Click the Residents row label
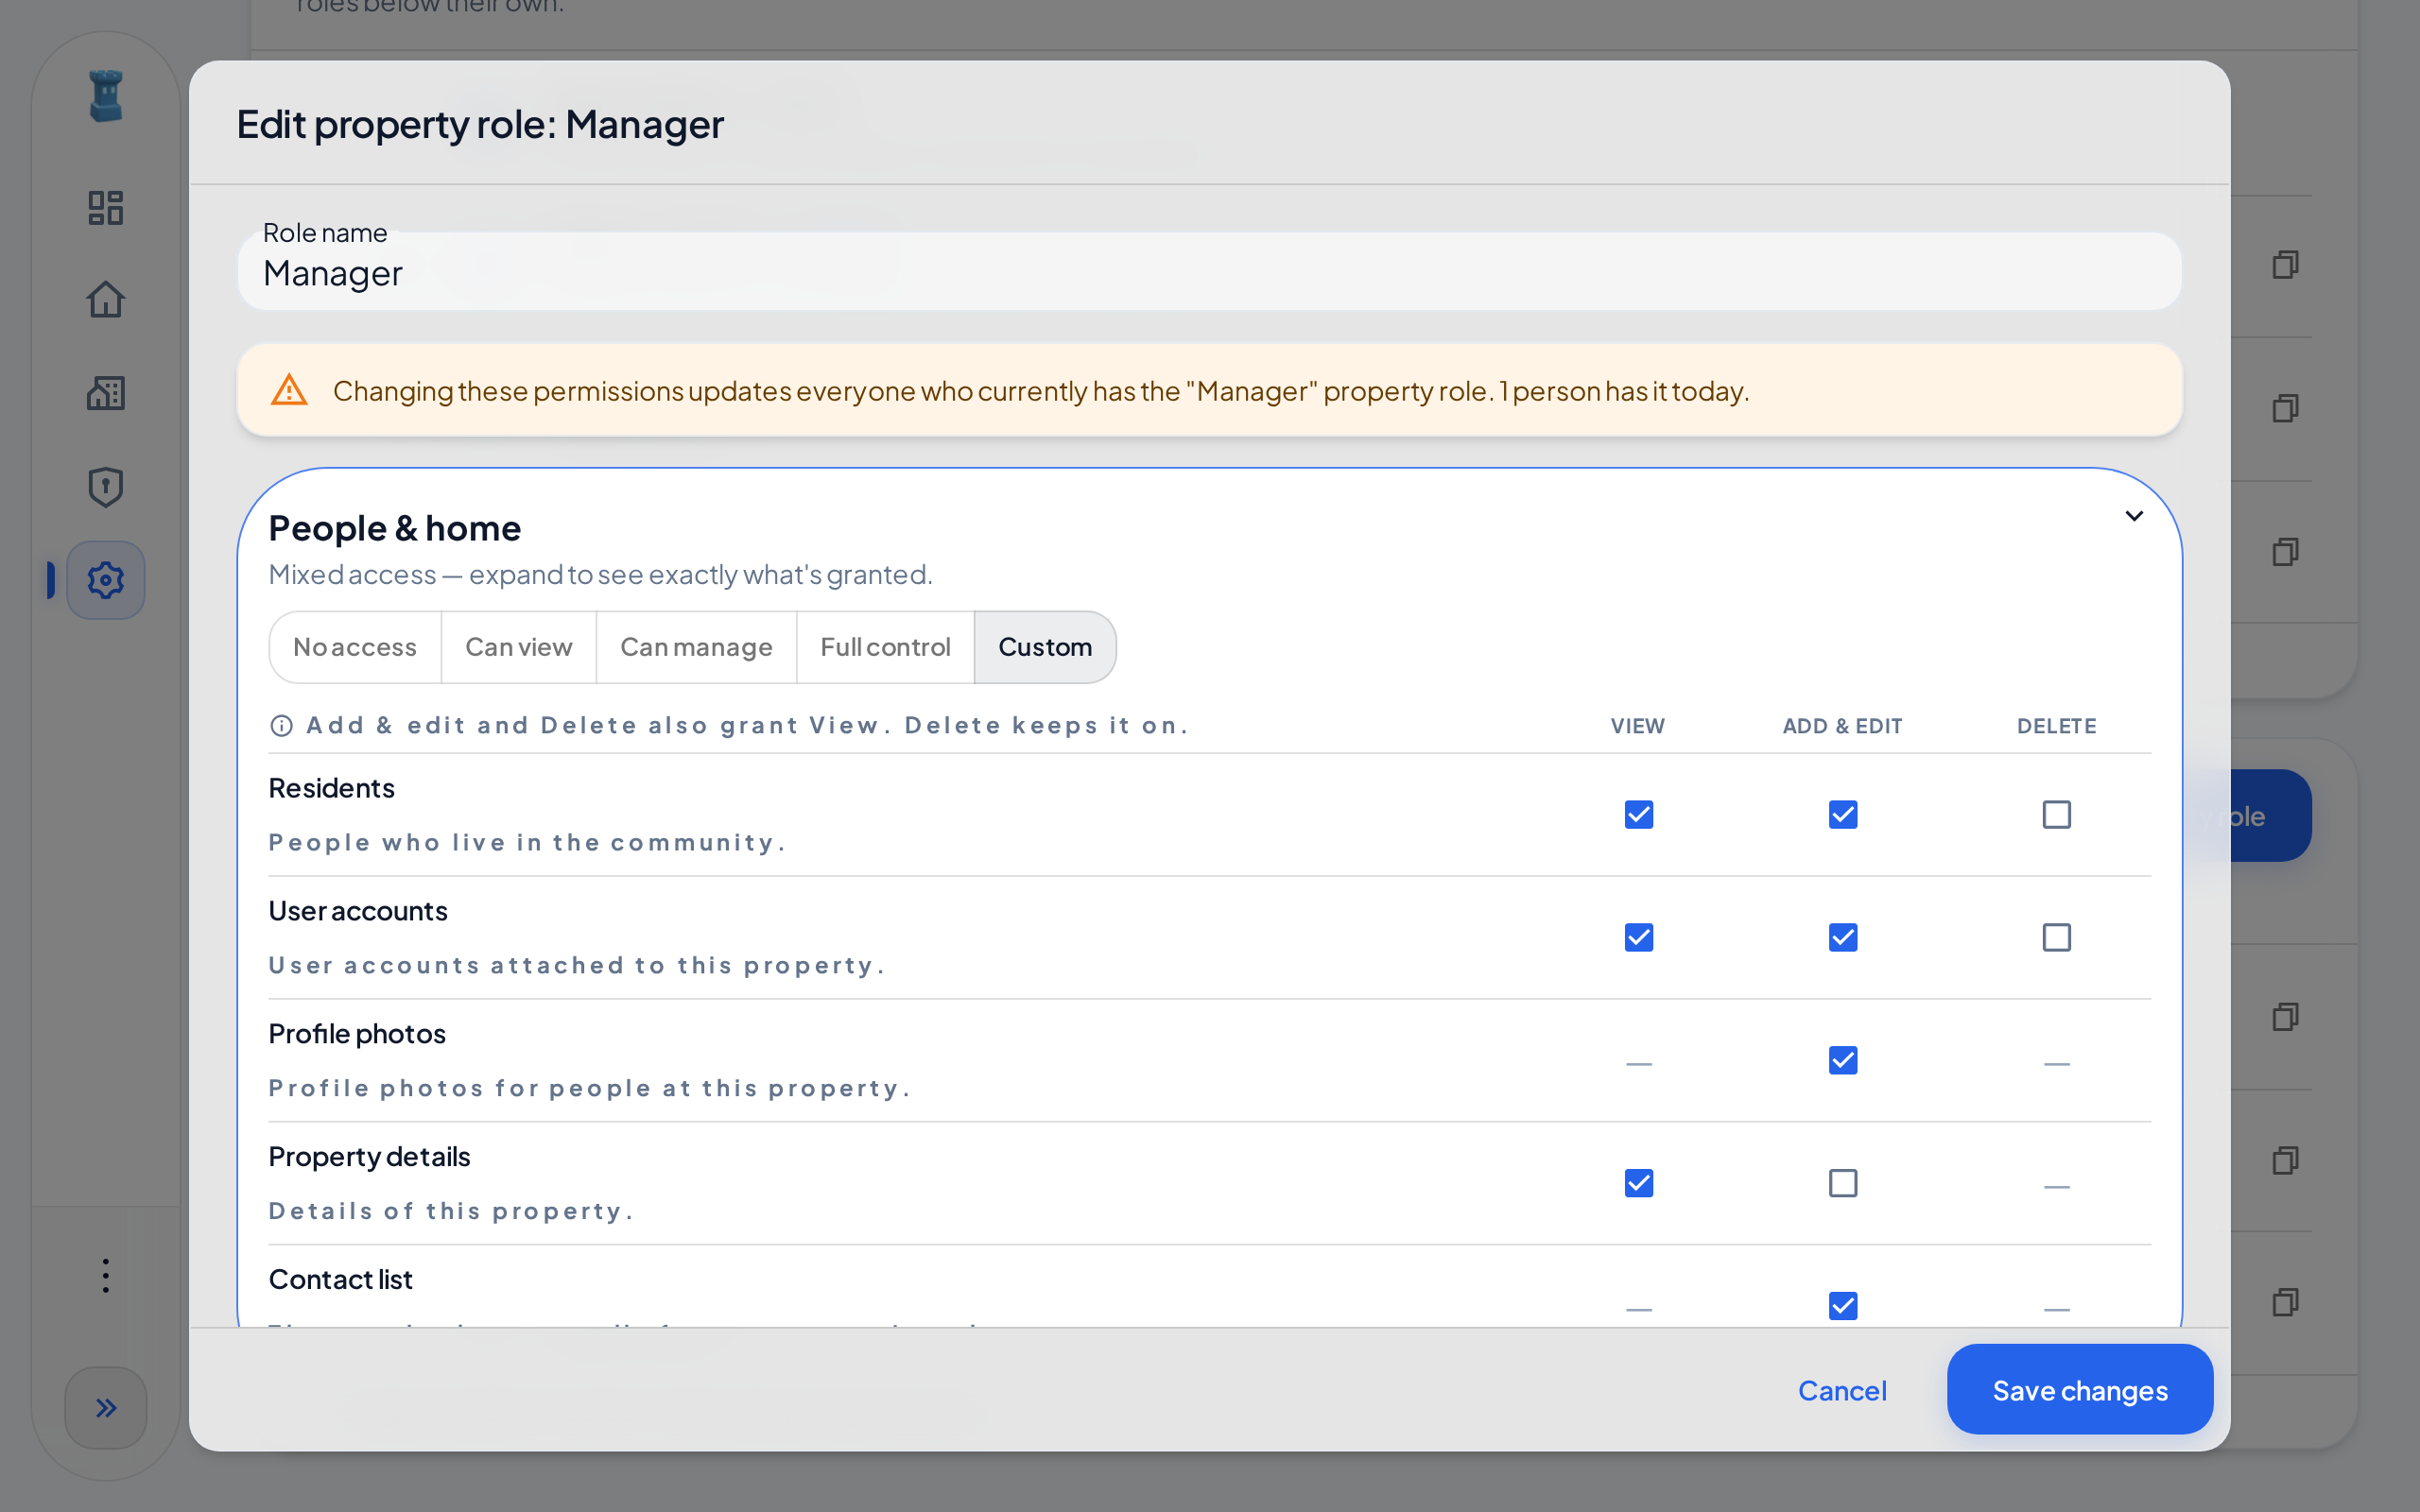This screenshot has height=1512, width=2420. (x=332, y=788)
